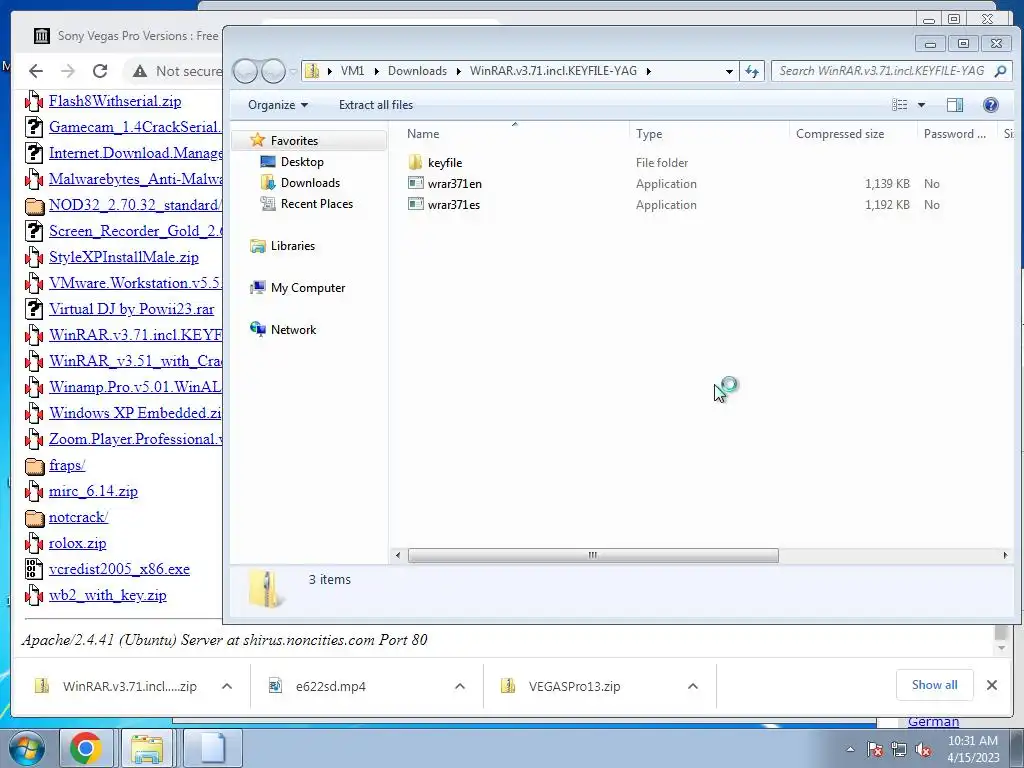The width and height of the screenshot is (1024, 768).
Task: Click Chrome forward arrow
Action: (x=67, y=71)
